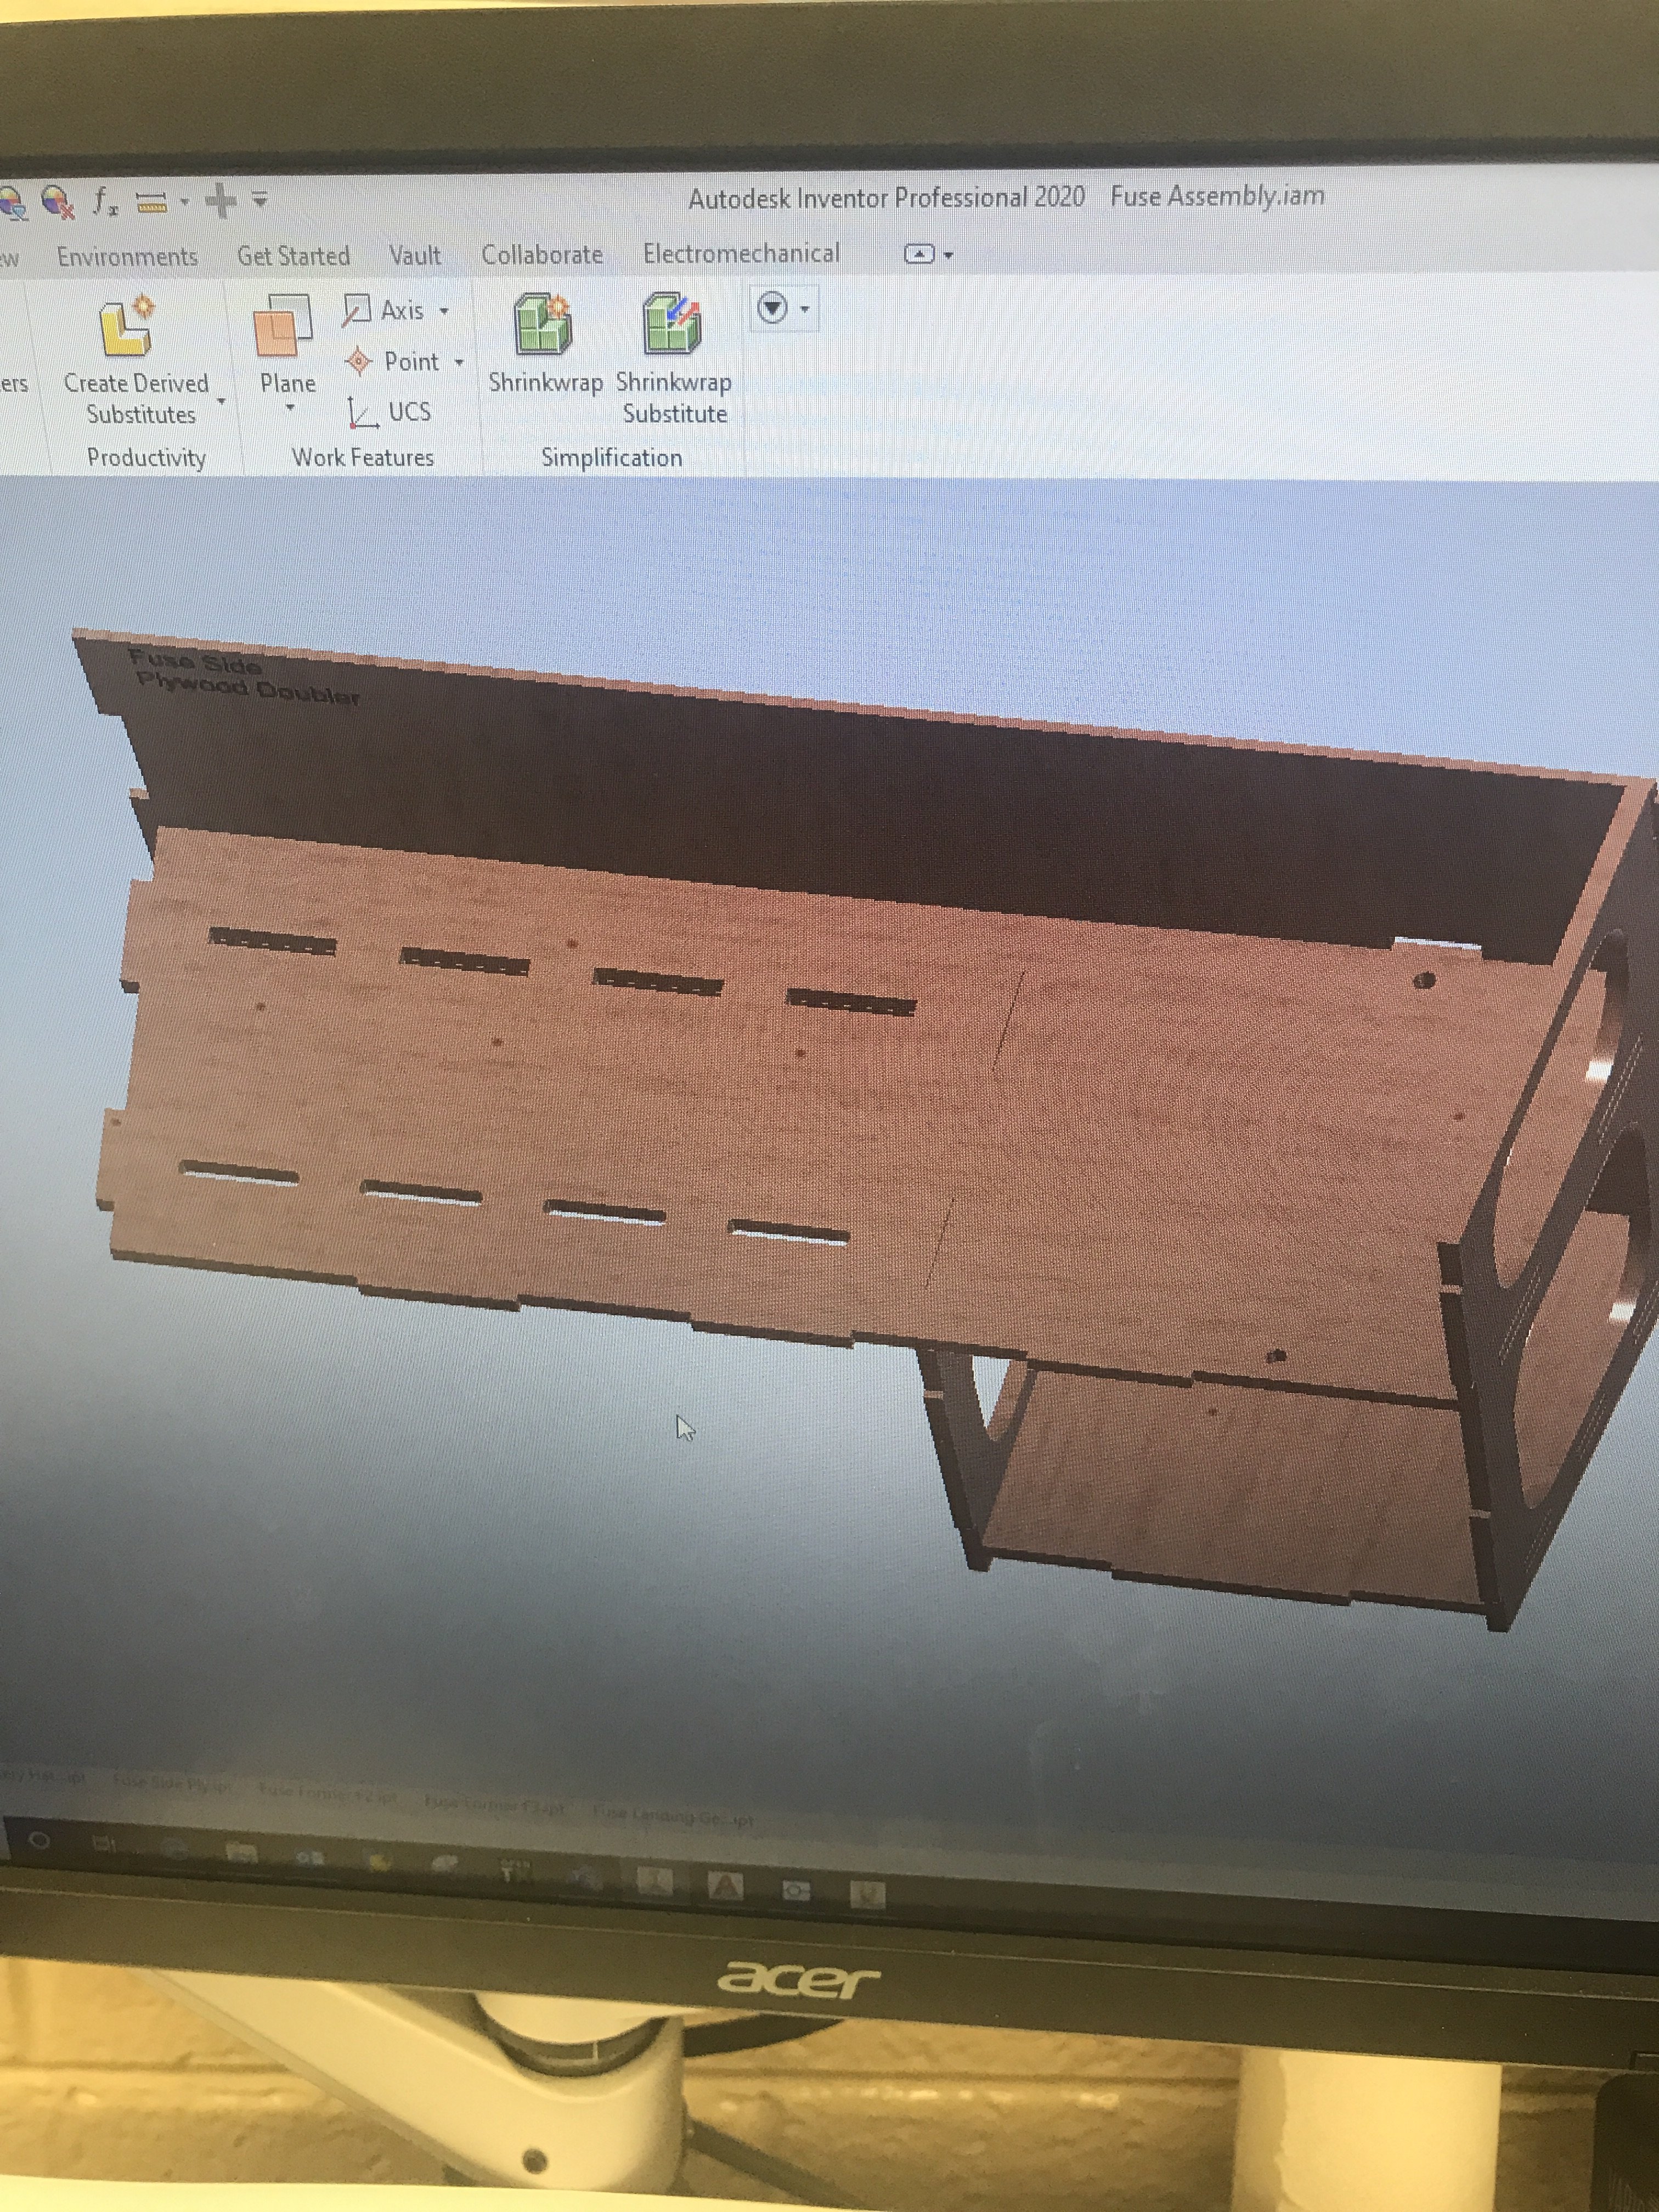
Task: Click the Measure ruler icon
Action: (152, 202)
